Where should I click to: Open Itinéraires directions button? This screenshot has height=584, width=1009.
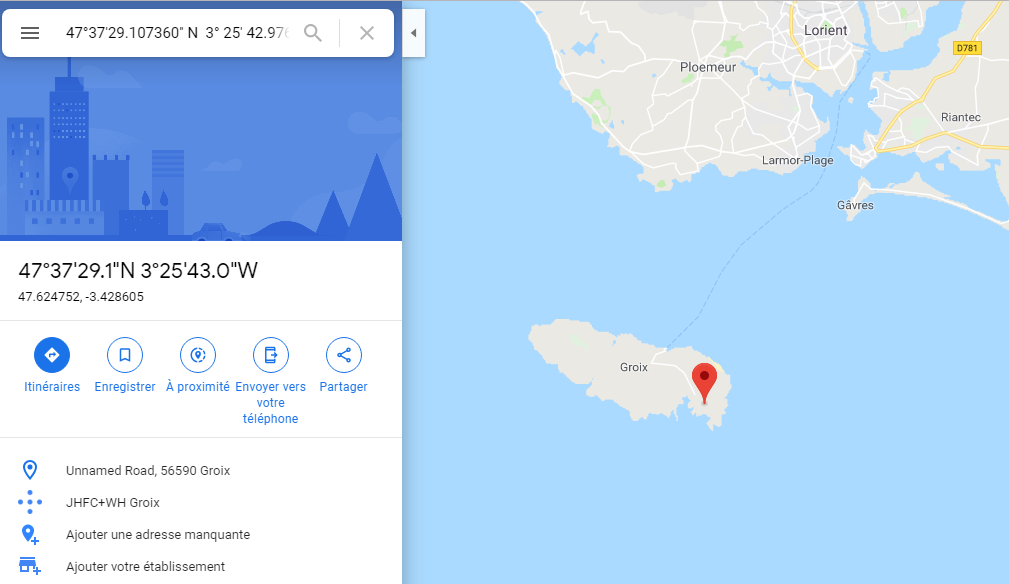[52, 355]
